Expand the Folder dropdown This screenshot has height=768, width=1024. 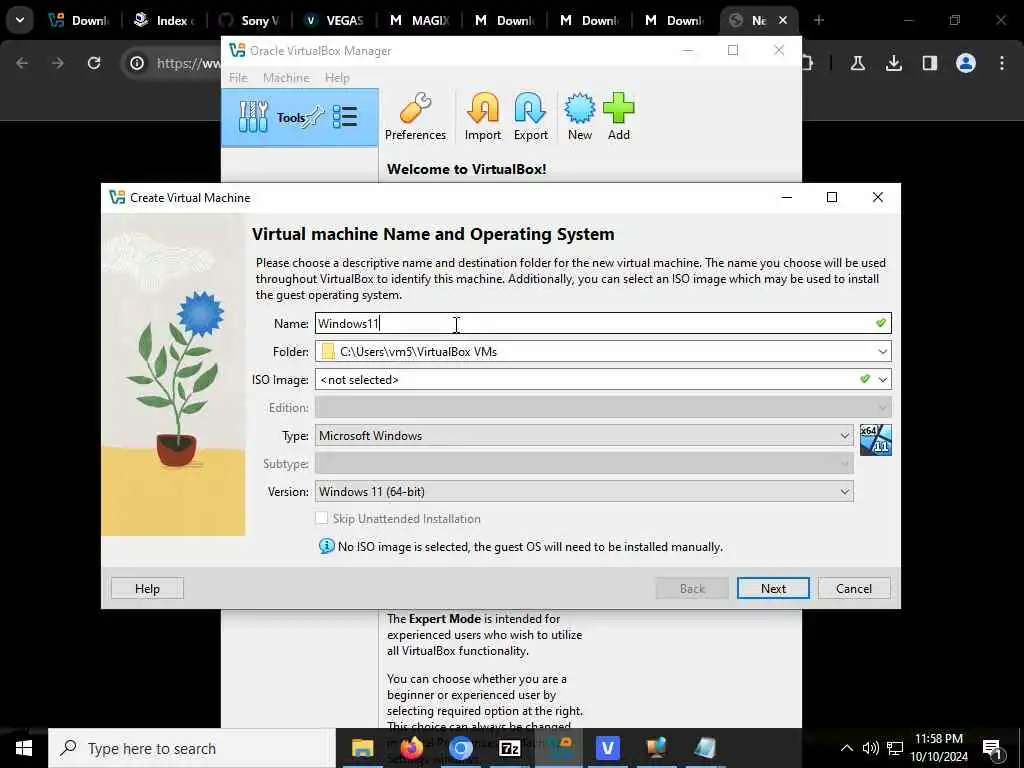click(x=882, y=351)
